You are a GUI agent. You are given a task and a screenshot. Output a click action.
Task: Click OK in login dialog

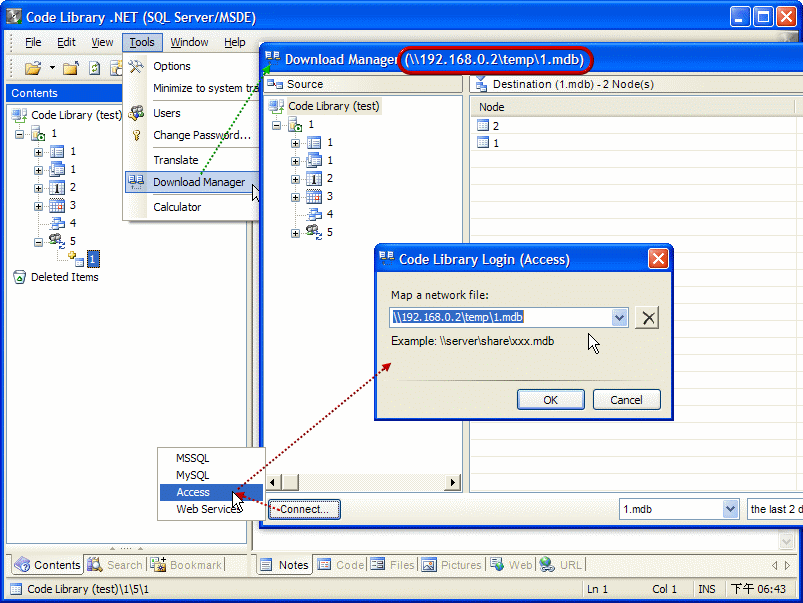pos(551,400)
